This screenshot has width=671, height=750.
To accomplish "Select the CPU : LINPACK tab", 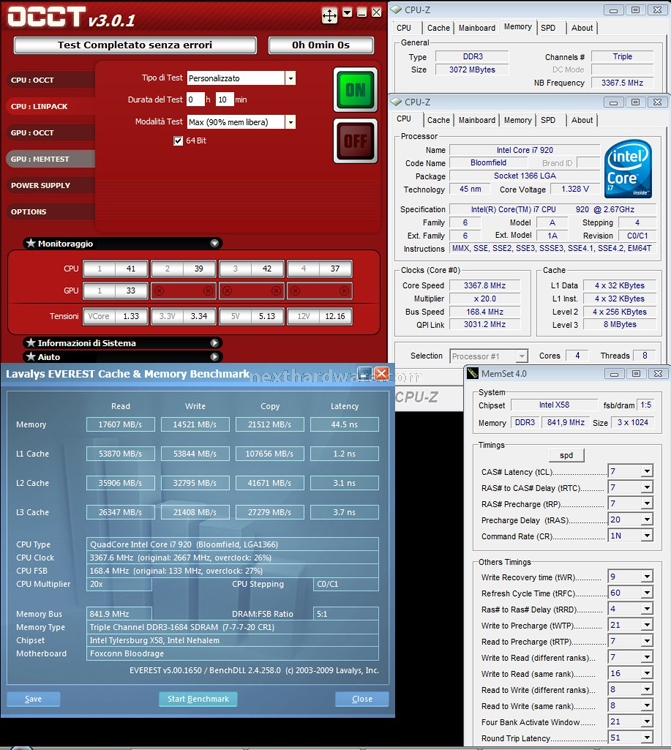I will 50,106.
